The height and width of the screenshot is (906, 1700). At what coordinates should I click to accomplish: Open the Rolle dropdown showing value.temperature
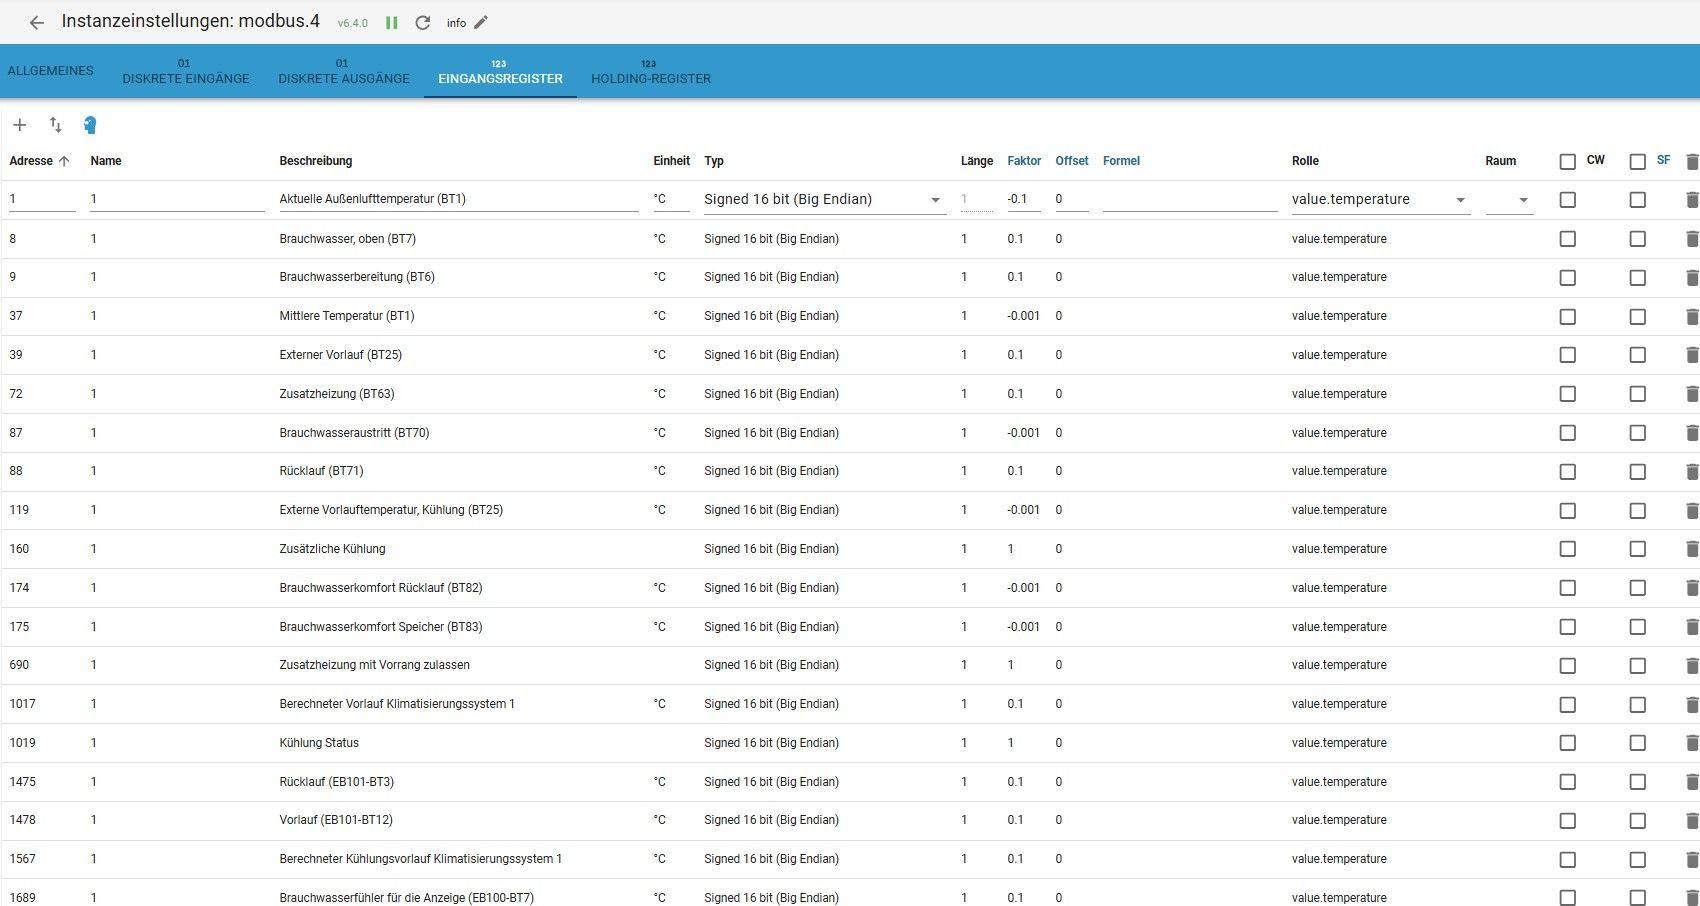coord(1380,199)
